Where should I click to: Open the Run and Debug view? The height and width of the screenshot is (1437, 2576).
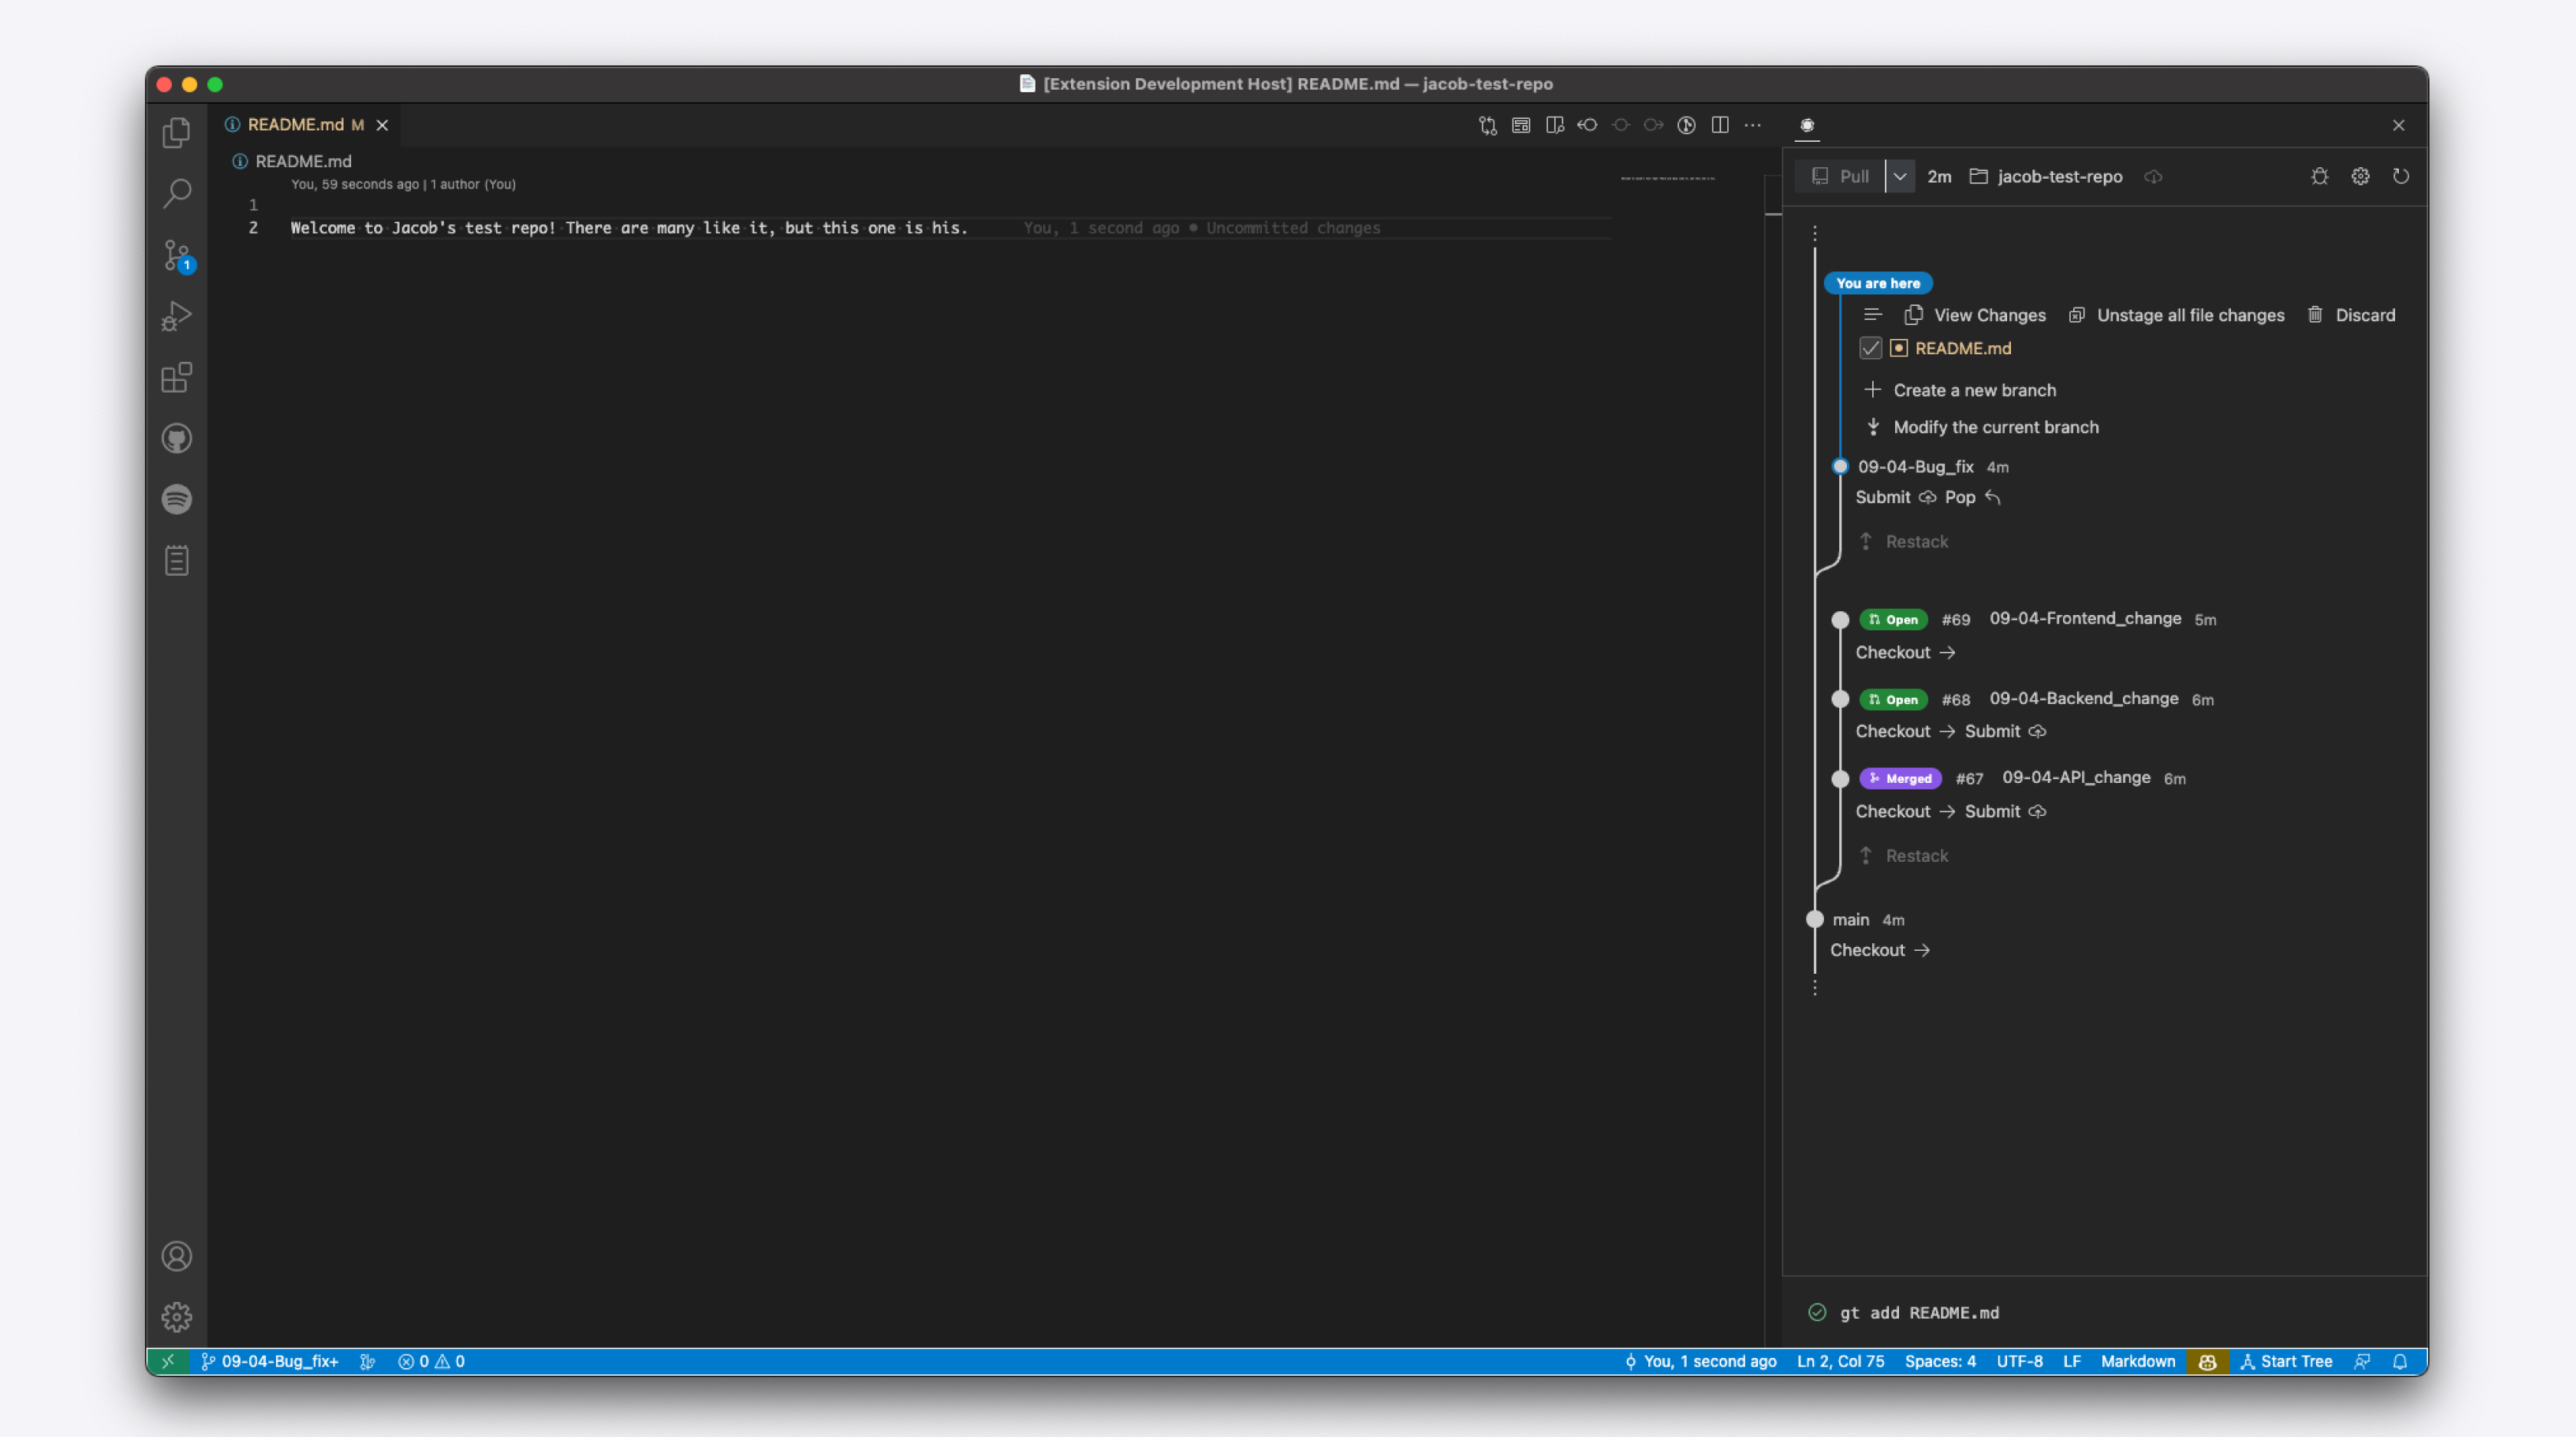[177, 316]
